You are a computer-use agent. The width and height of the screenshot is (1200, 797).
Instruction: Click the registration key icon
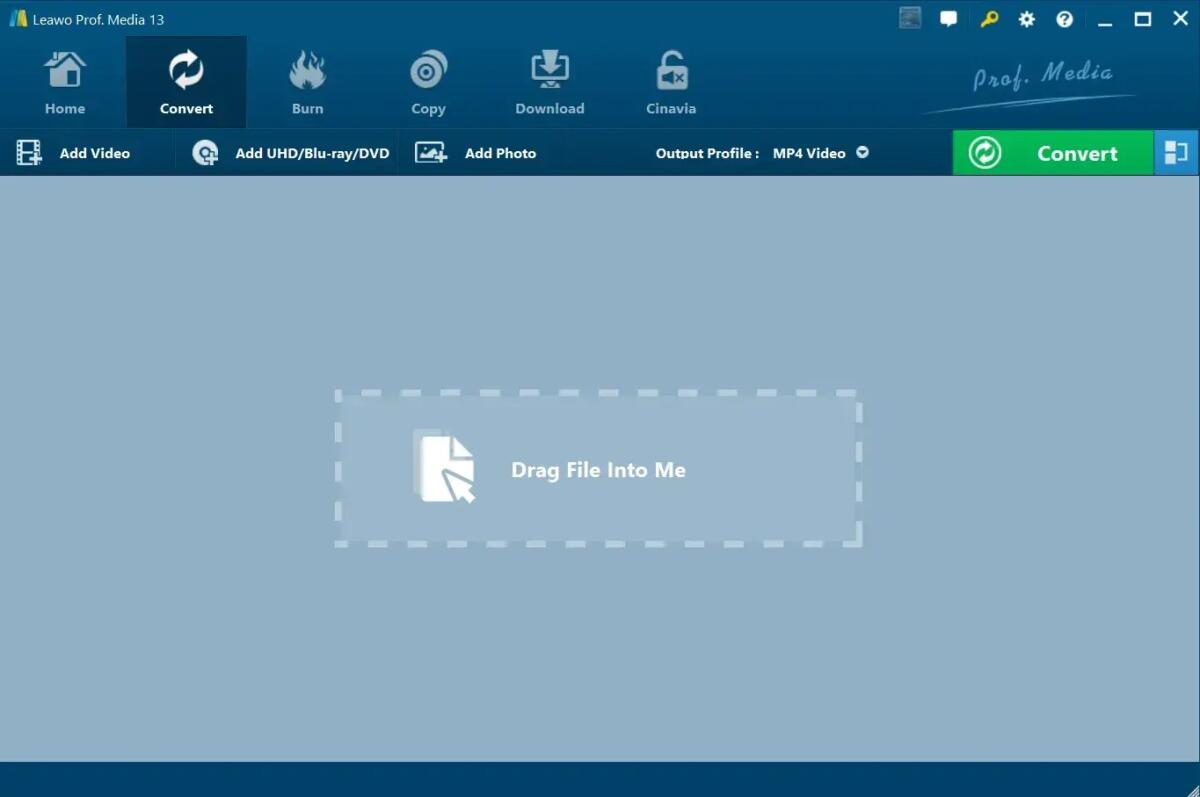click(988, 18)
